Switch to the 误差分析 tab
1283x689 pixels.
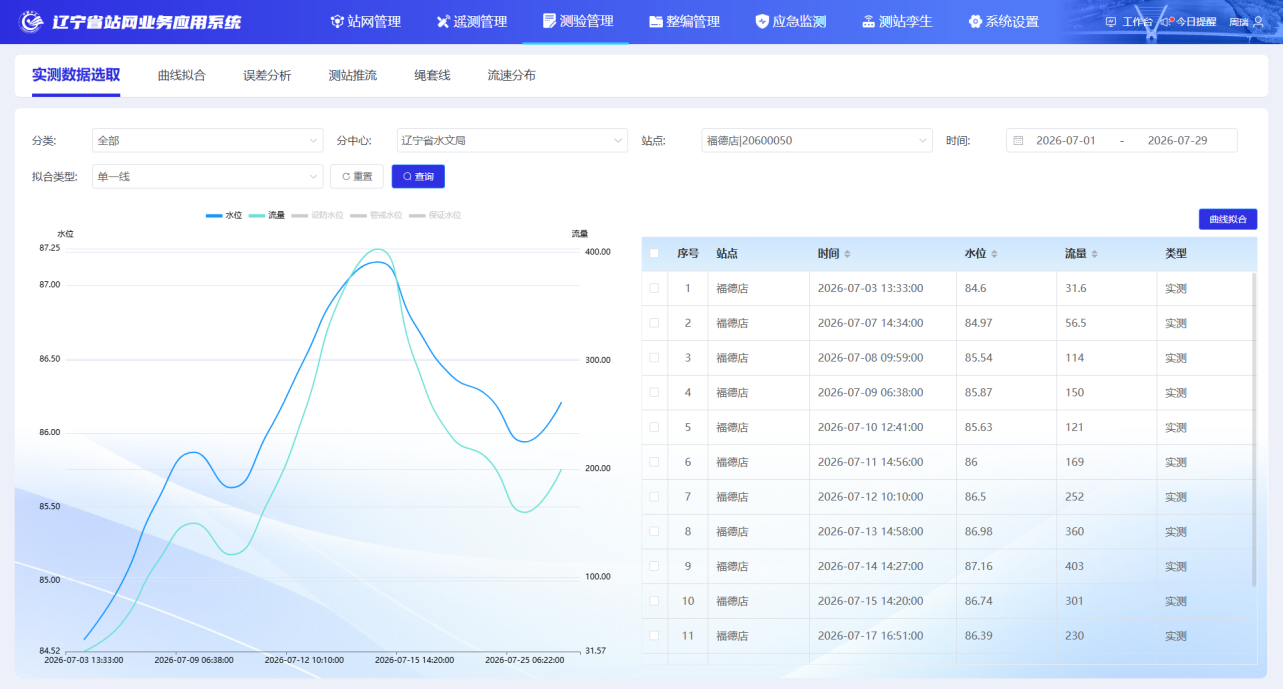coord(267,75)
